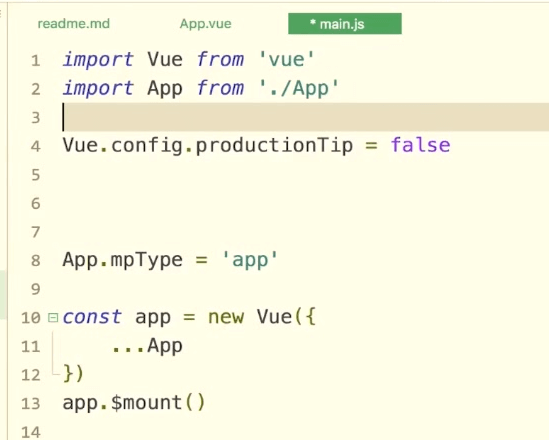The height and width of the screenshot is (440, 549).
Task: Place cursor in productionTip on line 4
Action: point(274,146)
